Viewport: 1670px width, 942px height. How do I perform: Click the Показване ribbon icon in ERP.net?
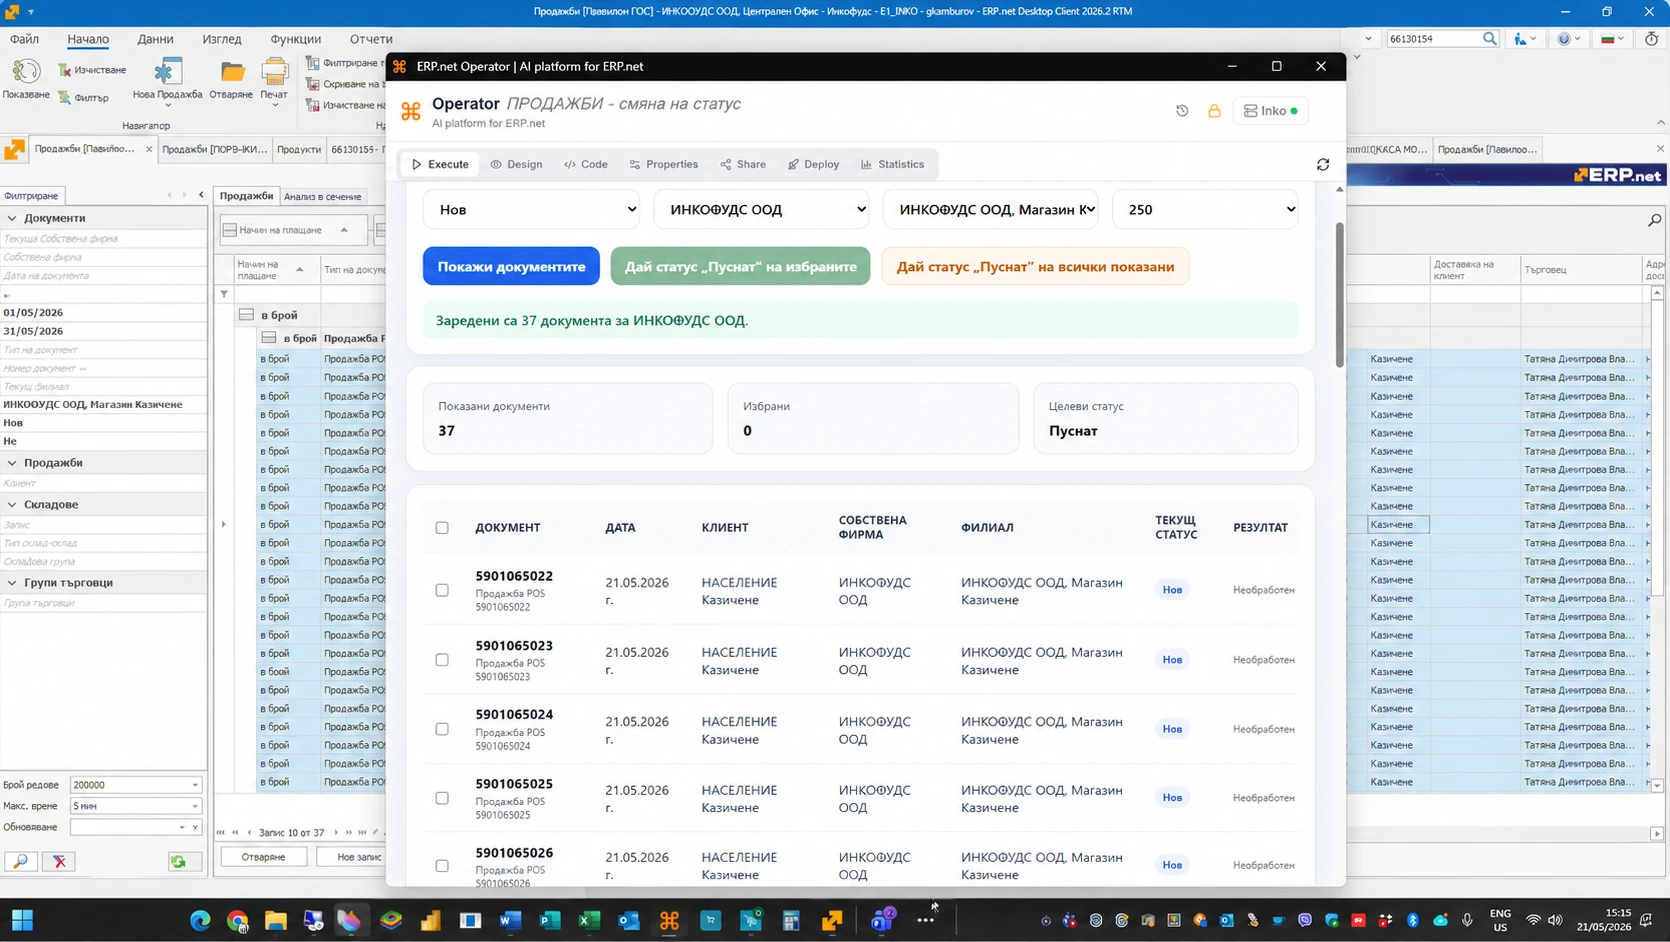point(26,72)
